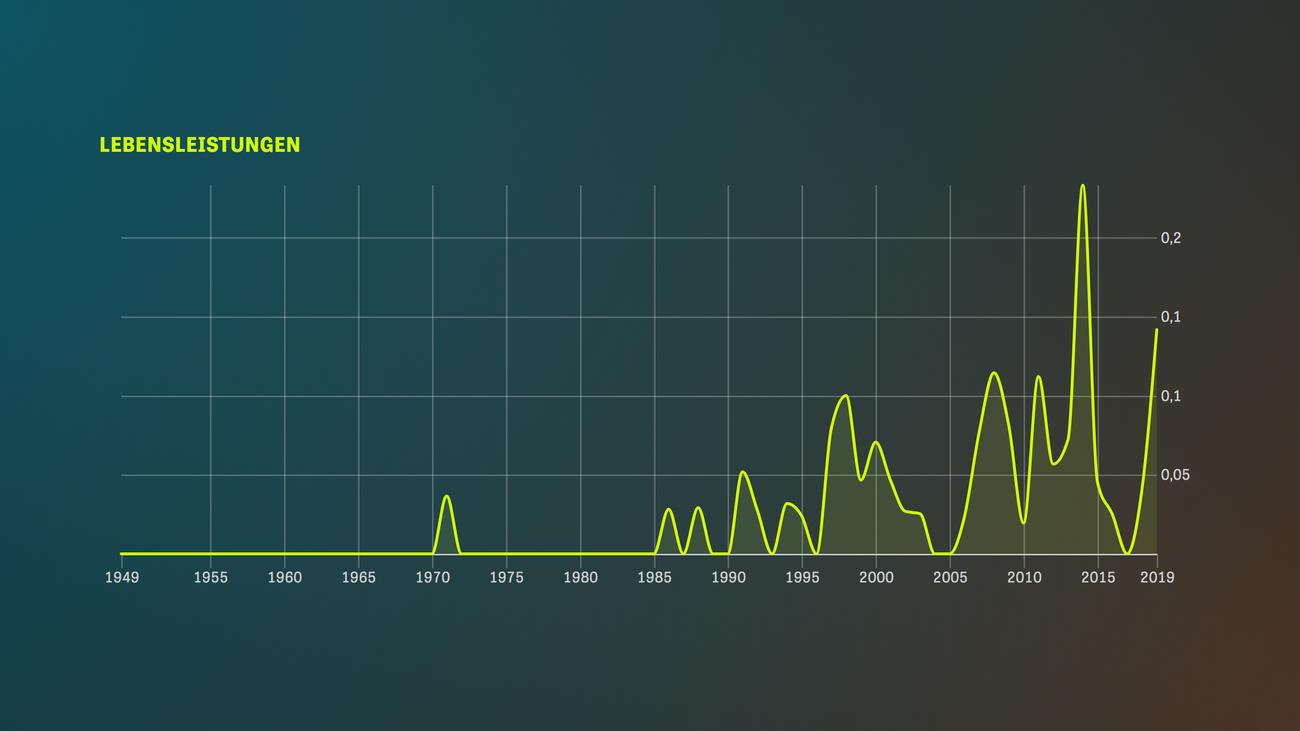Click the line's endpoint above 2019
Screen dimensions: 1300x731
(1157, 329)
